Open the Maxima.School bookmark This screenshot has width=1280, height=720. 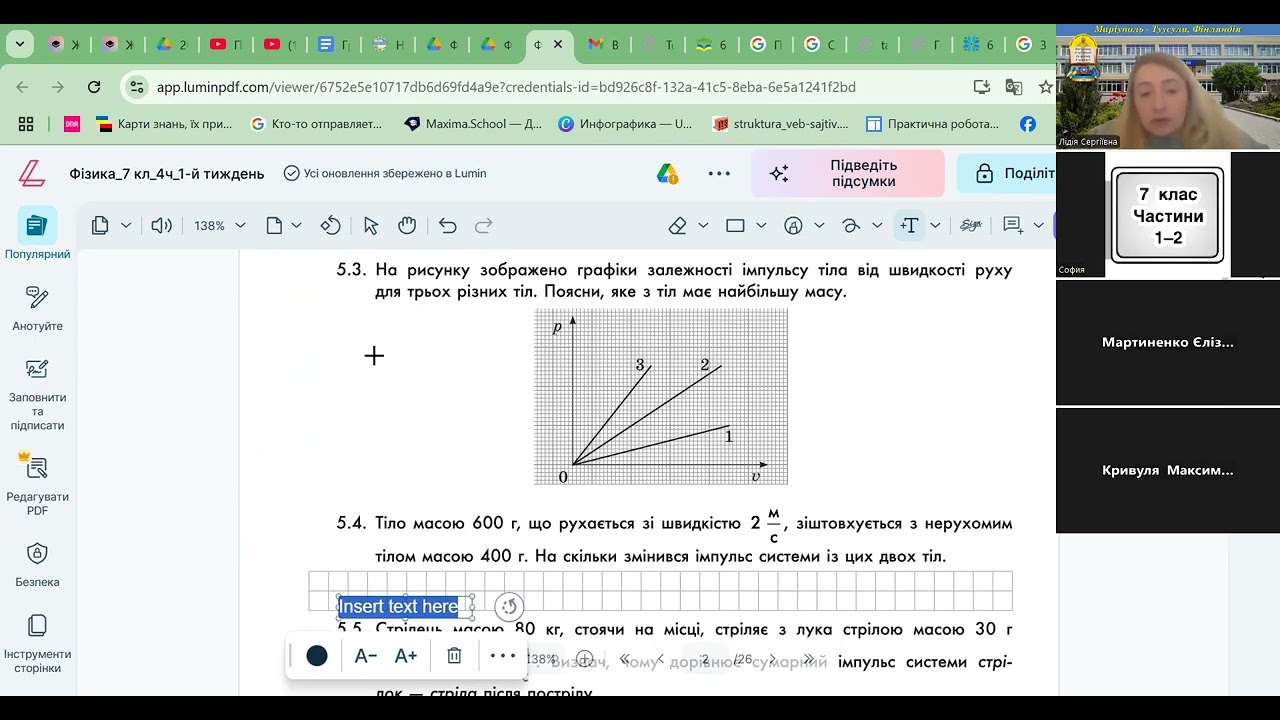473,124
